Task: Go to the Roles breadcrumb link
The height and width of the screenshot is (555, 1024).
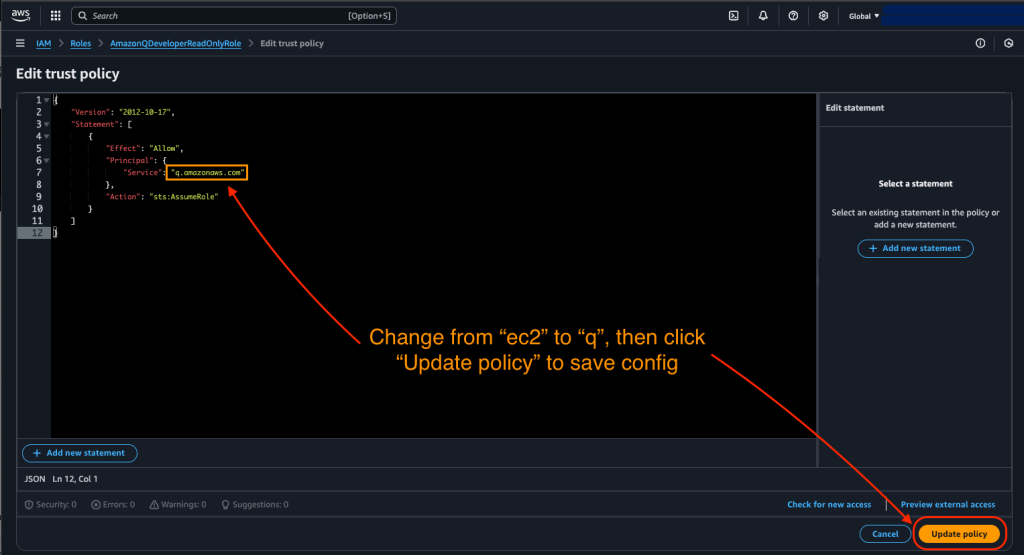Action: pyautogui.click(x=80, y=43)
